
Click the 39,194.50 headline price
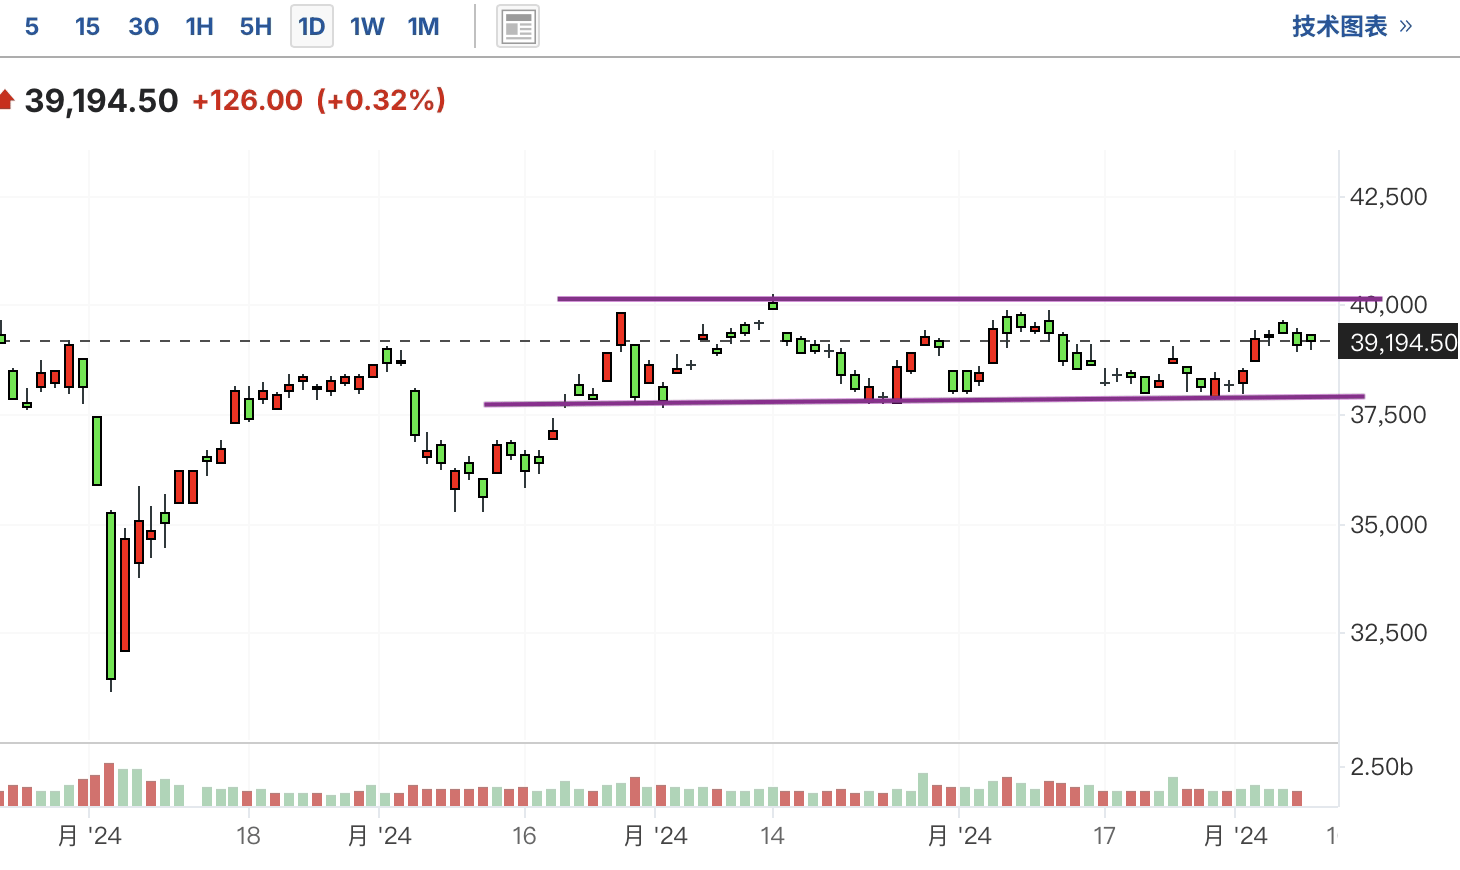coord(101,100)
